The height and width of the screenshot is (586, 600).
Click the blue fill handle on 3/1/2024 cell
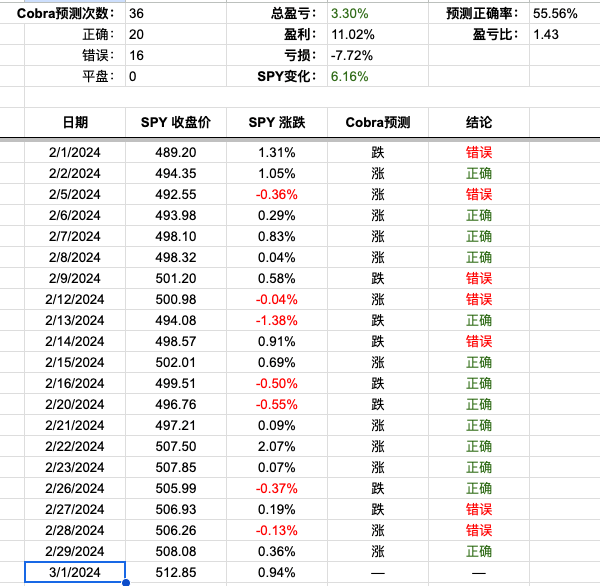click(x=126, y=583)
